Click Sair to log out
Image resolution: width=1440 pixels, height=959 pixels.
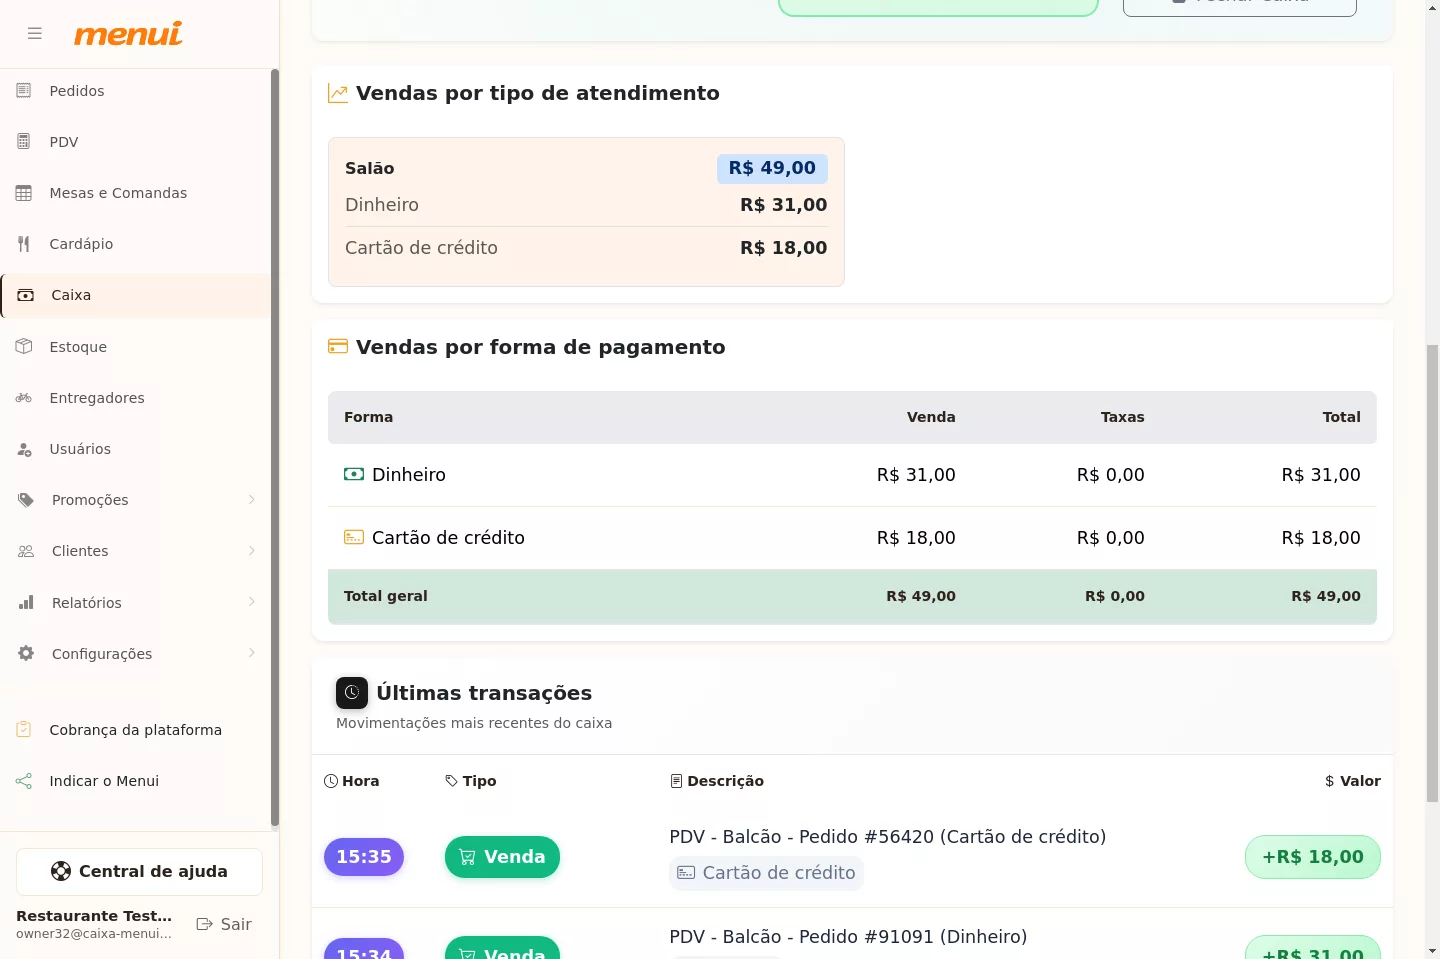click(x=224, y=924)
